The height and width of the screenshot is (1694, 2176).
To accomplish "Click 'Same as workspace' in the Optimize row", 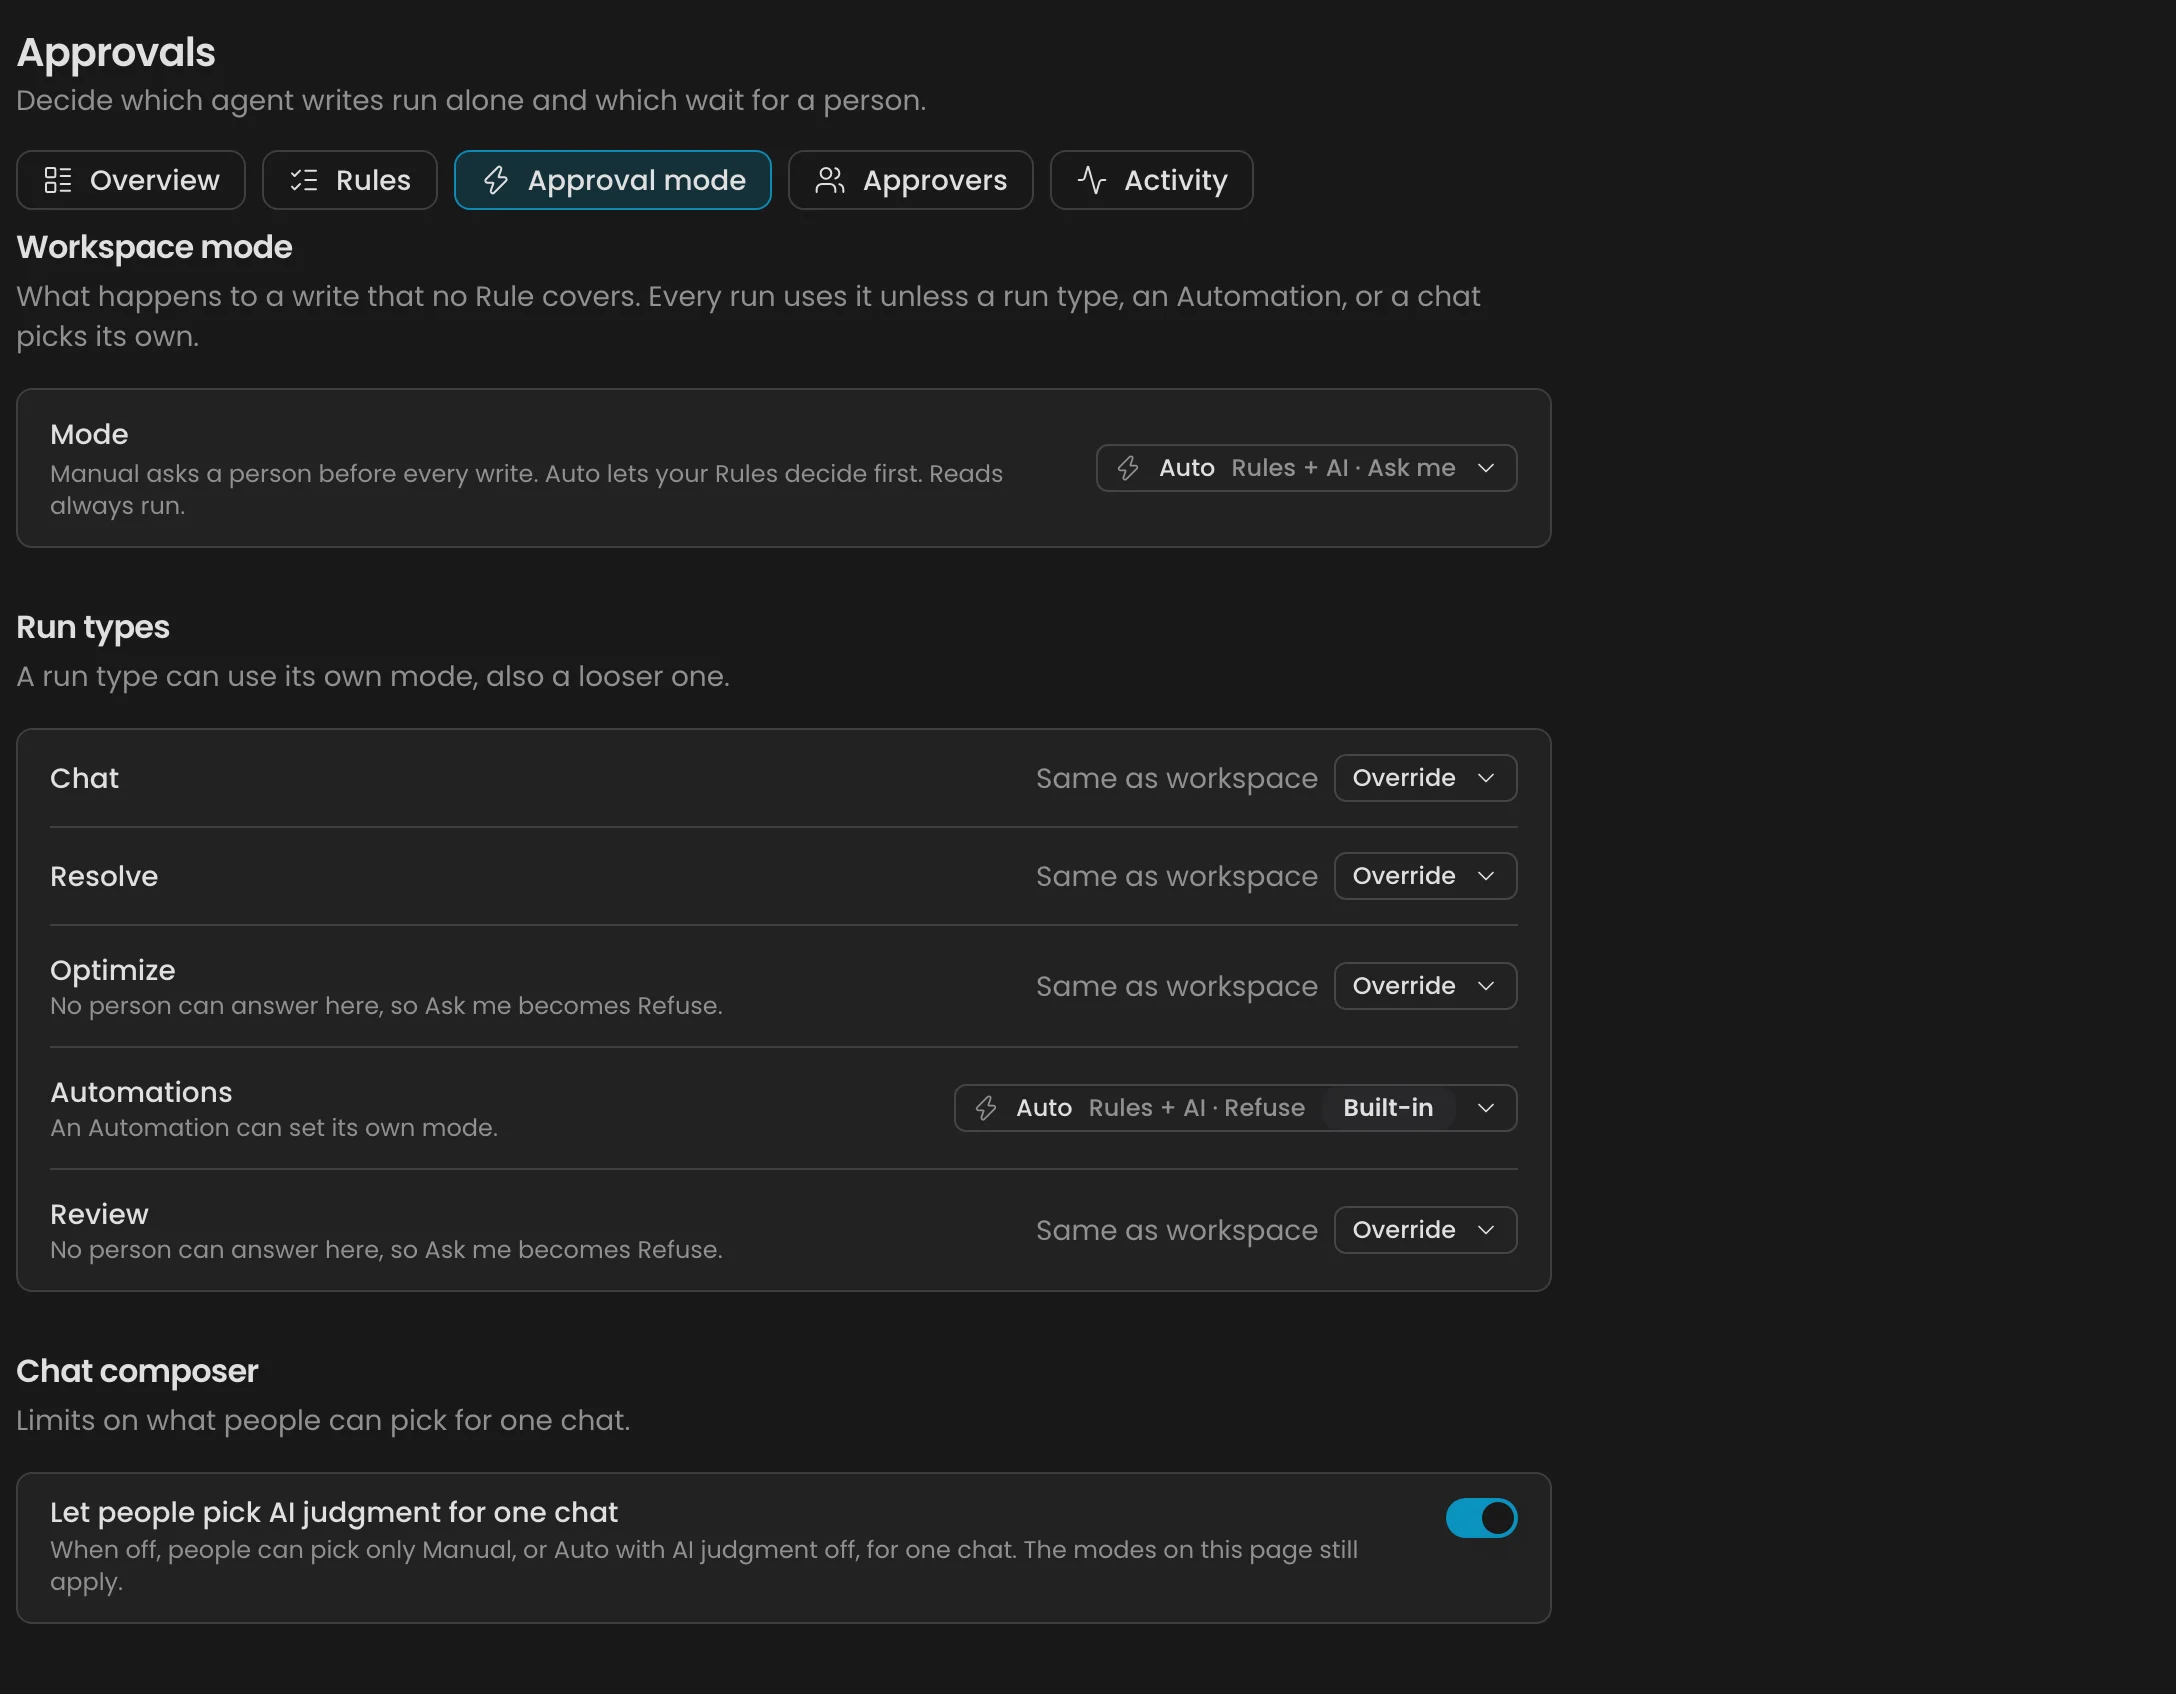I will (x=1177, y=986).
